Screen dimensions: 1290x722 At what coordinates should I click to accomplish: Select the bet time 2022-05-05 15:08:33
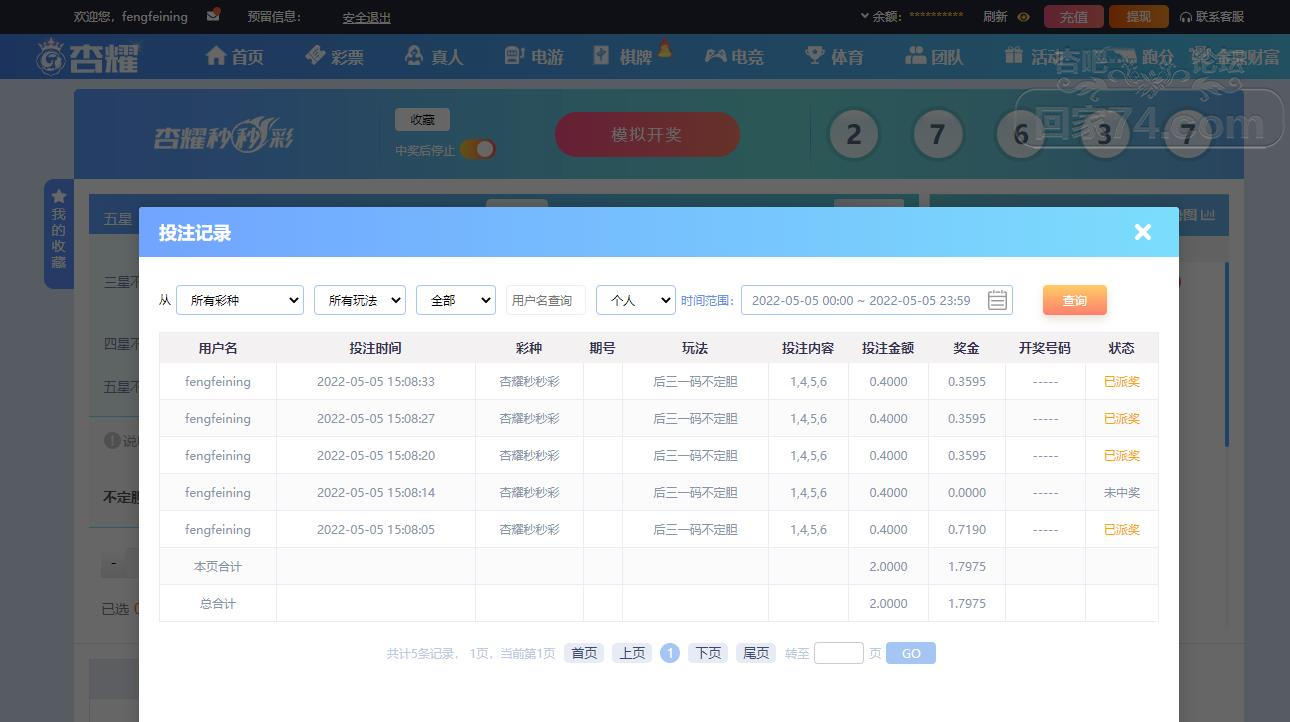tap(376, 382)
